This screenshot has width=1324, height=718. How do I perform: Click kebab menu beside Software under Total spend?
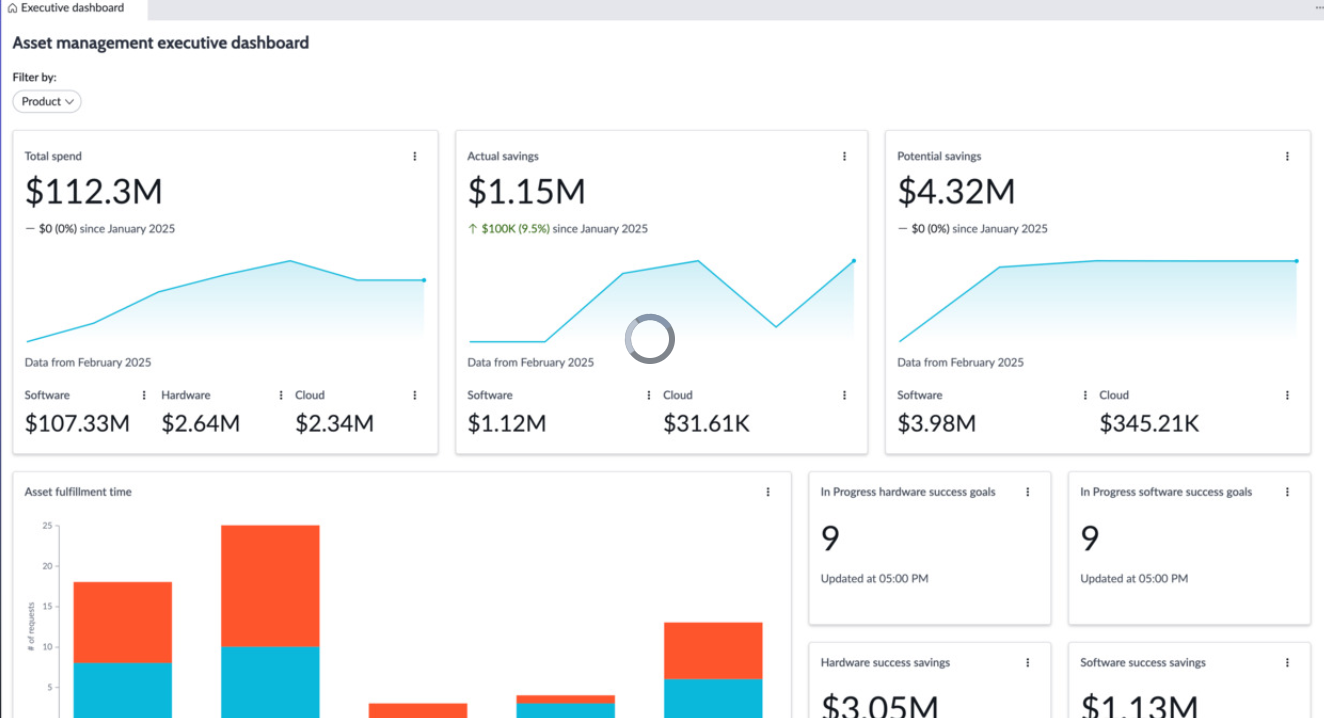click(144, 395)
